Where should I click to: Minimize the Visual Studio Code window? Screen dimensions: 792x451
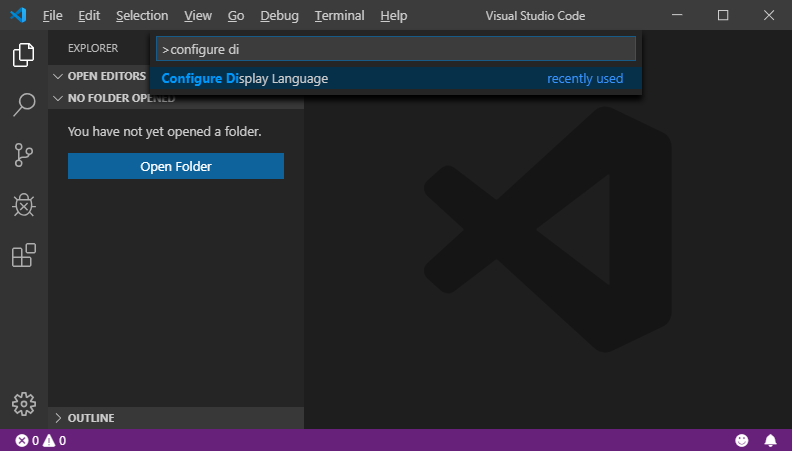pos(677,15)
